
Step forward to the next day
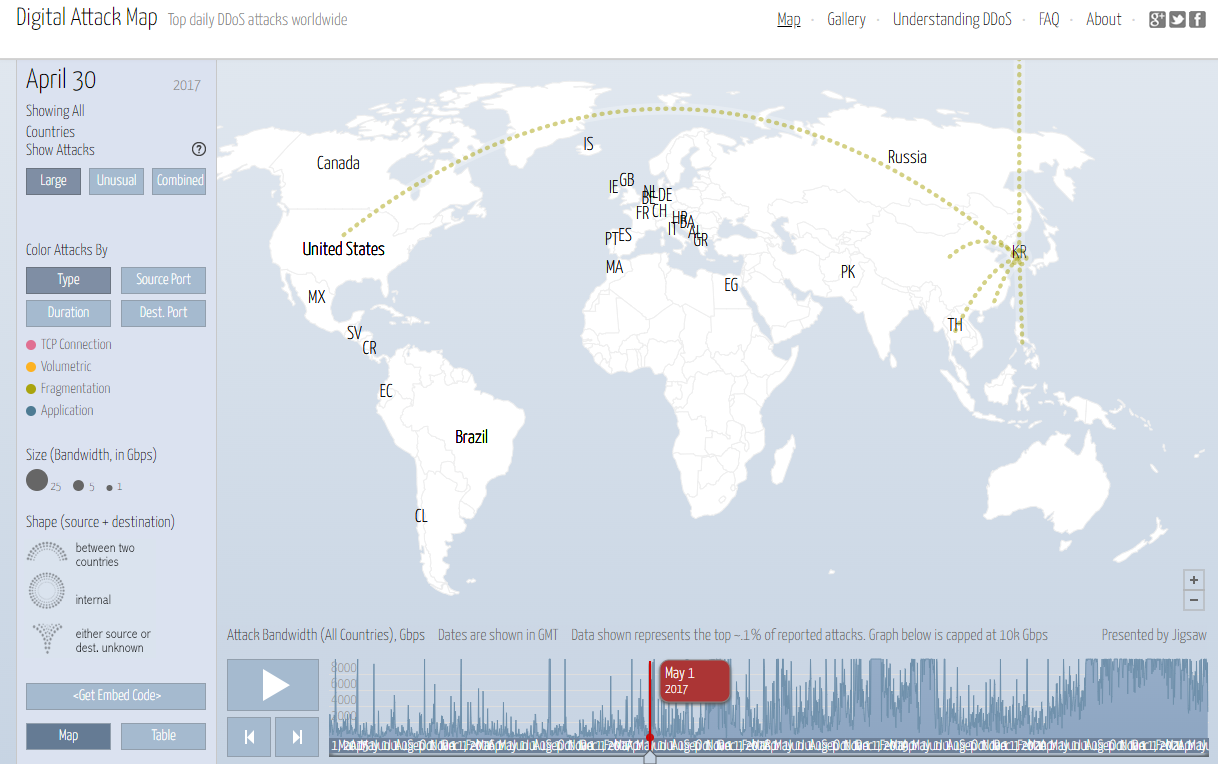[x=297, y=737]
